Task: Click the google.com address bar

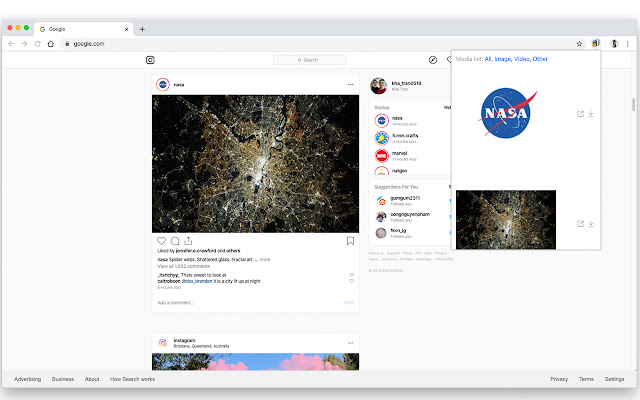Action: pyautogui.click(x=318, y=44)
